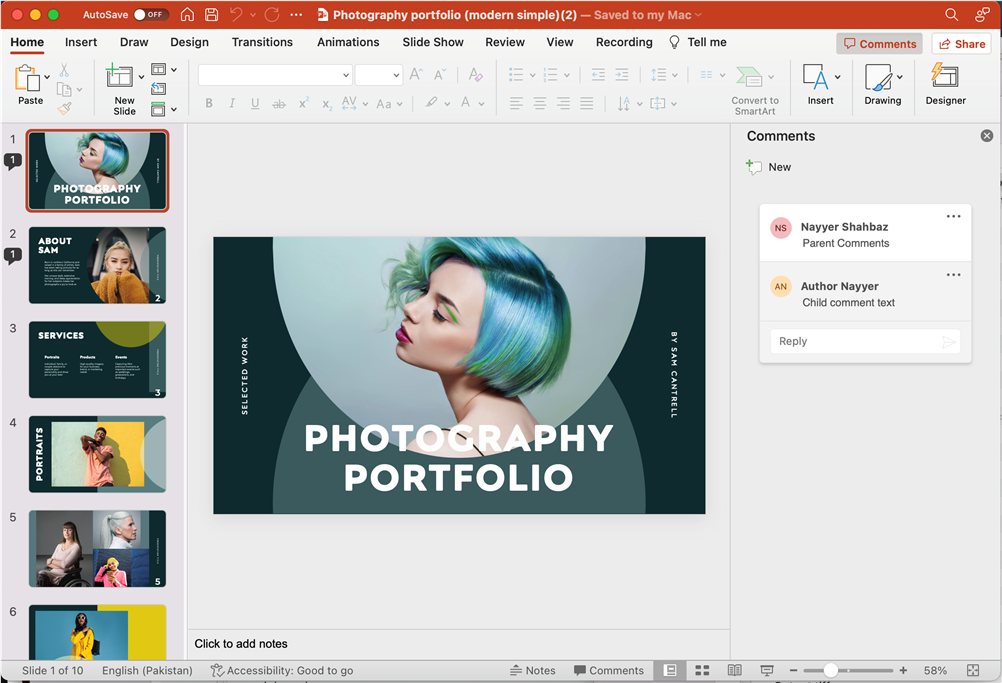The width and height of the screenshot is (1002, 683).
Task: Start the slide show from the status bar
Action: pos(767,670)
